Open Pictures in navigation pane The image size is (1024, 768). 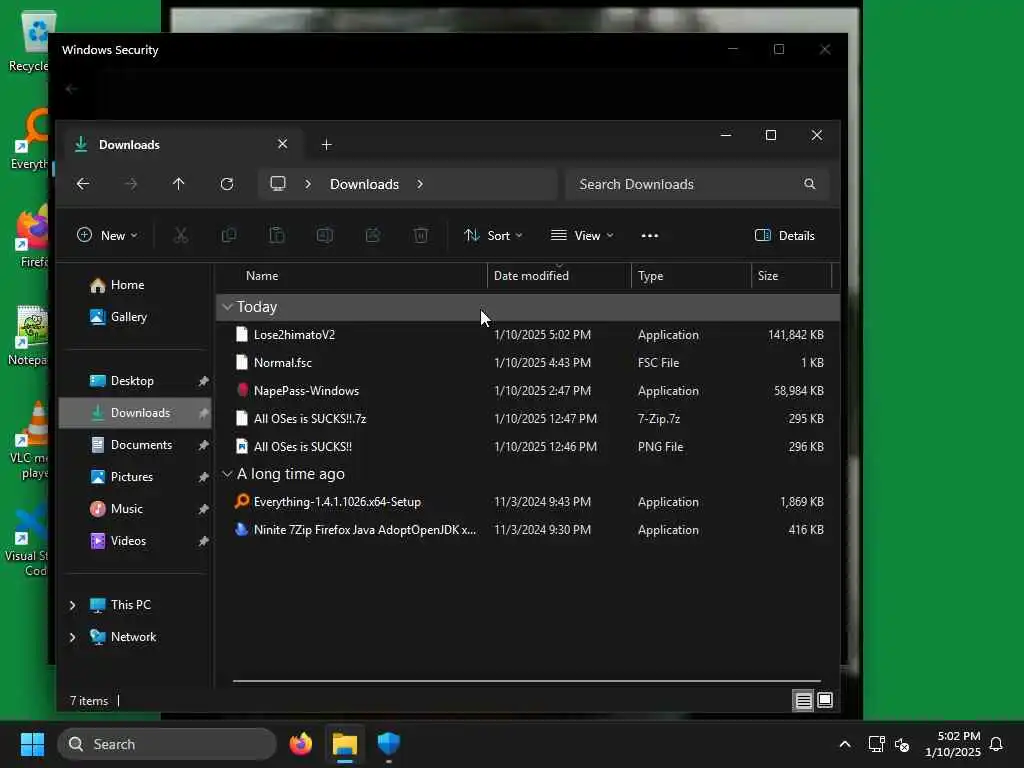[134, 477]
